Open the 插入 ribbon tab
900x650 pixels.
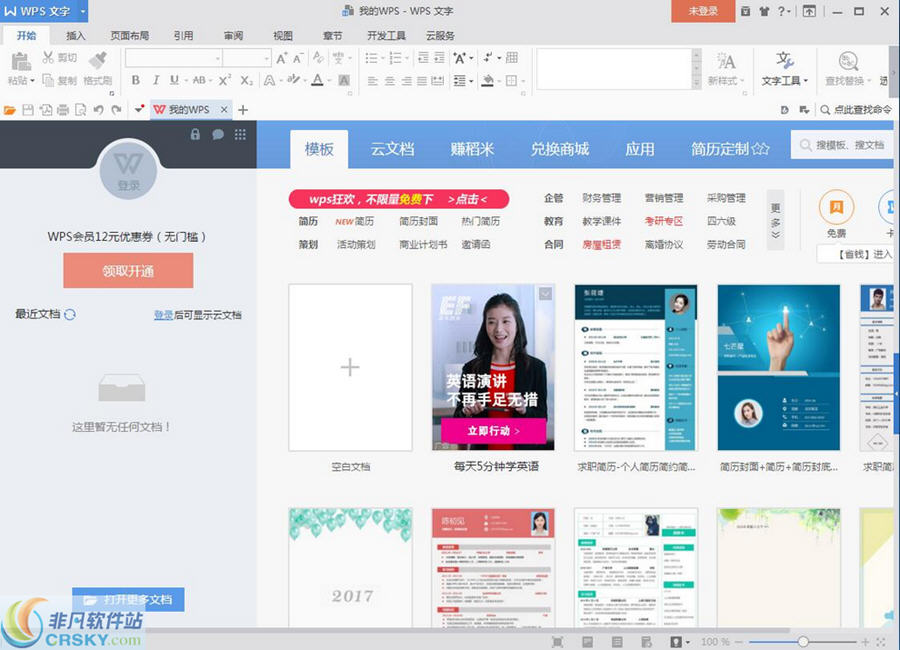click(75, 36)
